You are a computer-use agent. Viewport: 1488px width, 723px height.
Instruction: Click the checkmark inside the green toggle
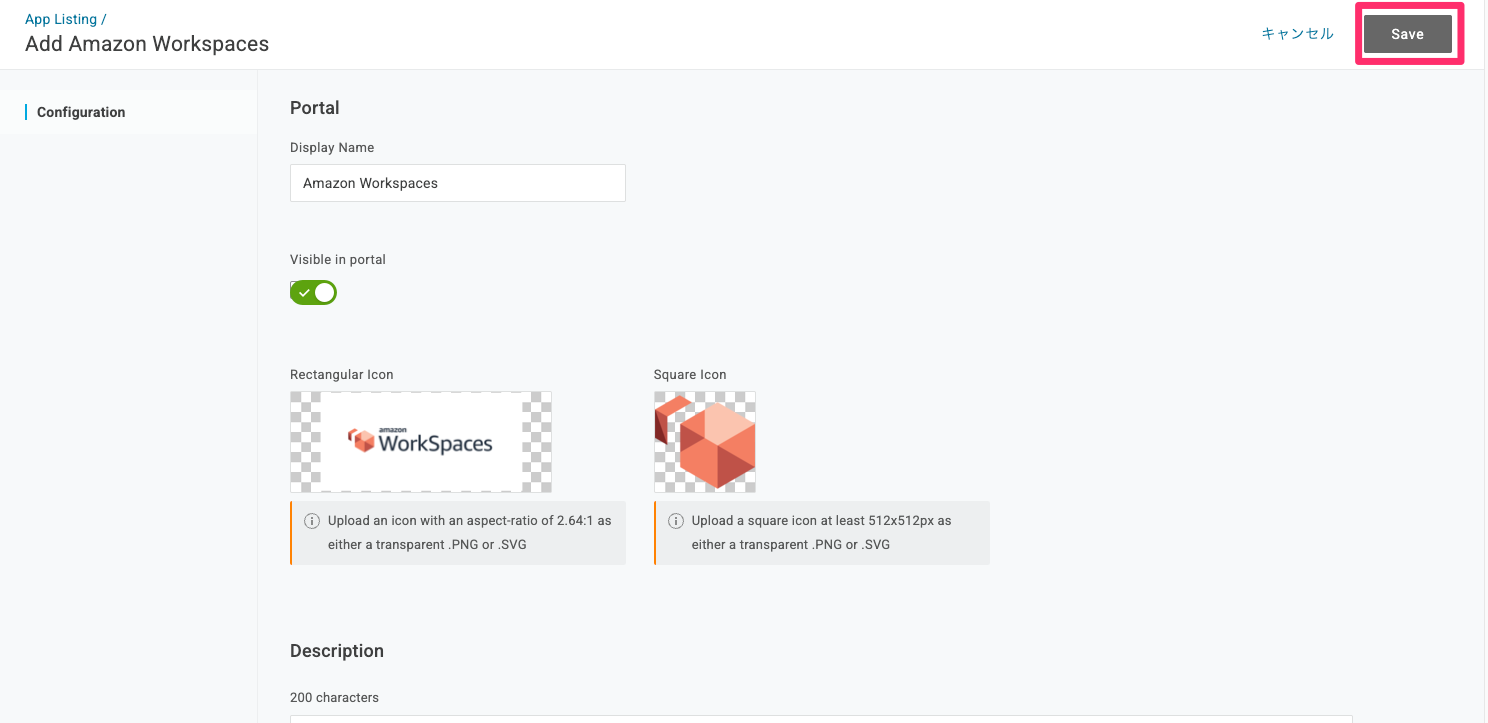(x=306, y=292)
